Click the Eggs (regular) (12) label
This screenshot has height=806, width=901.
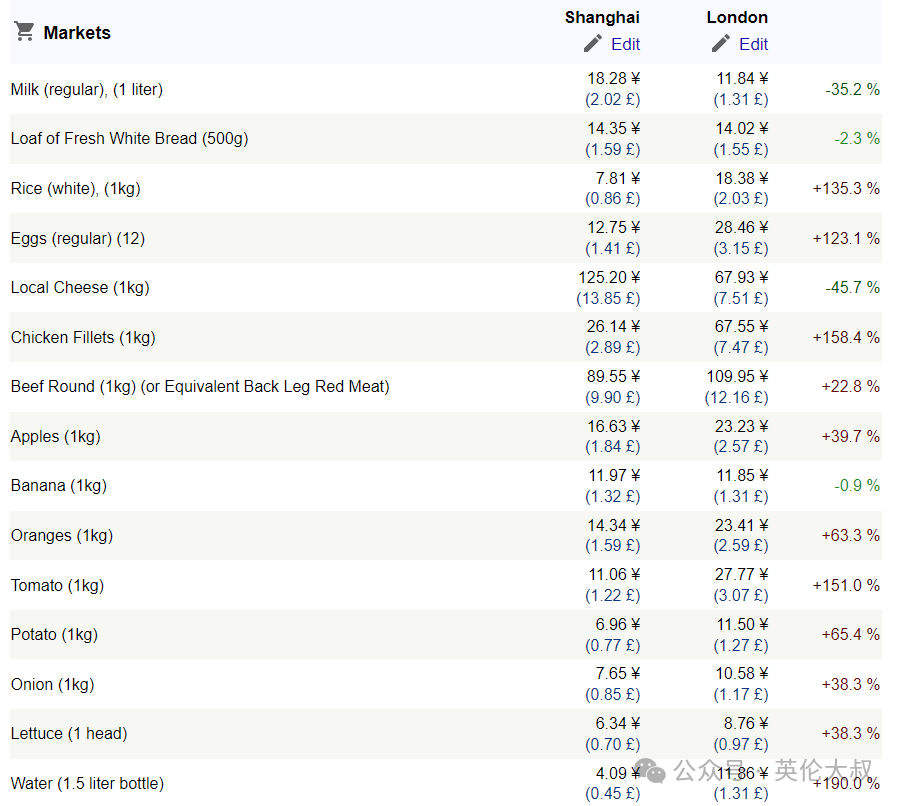[x=78, y=238]
